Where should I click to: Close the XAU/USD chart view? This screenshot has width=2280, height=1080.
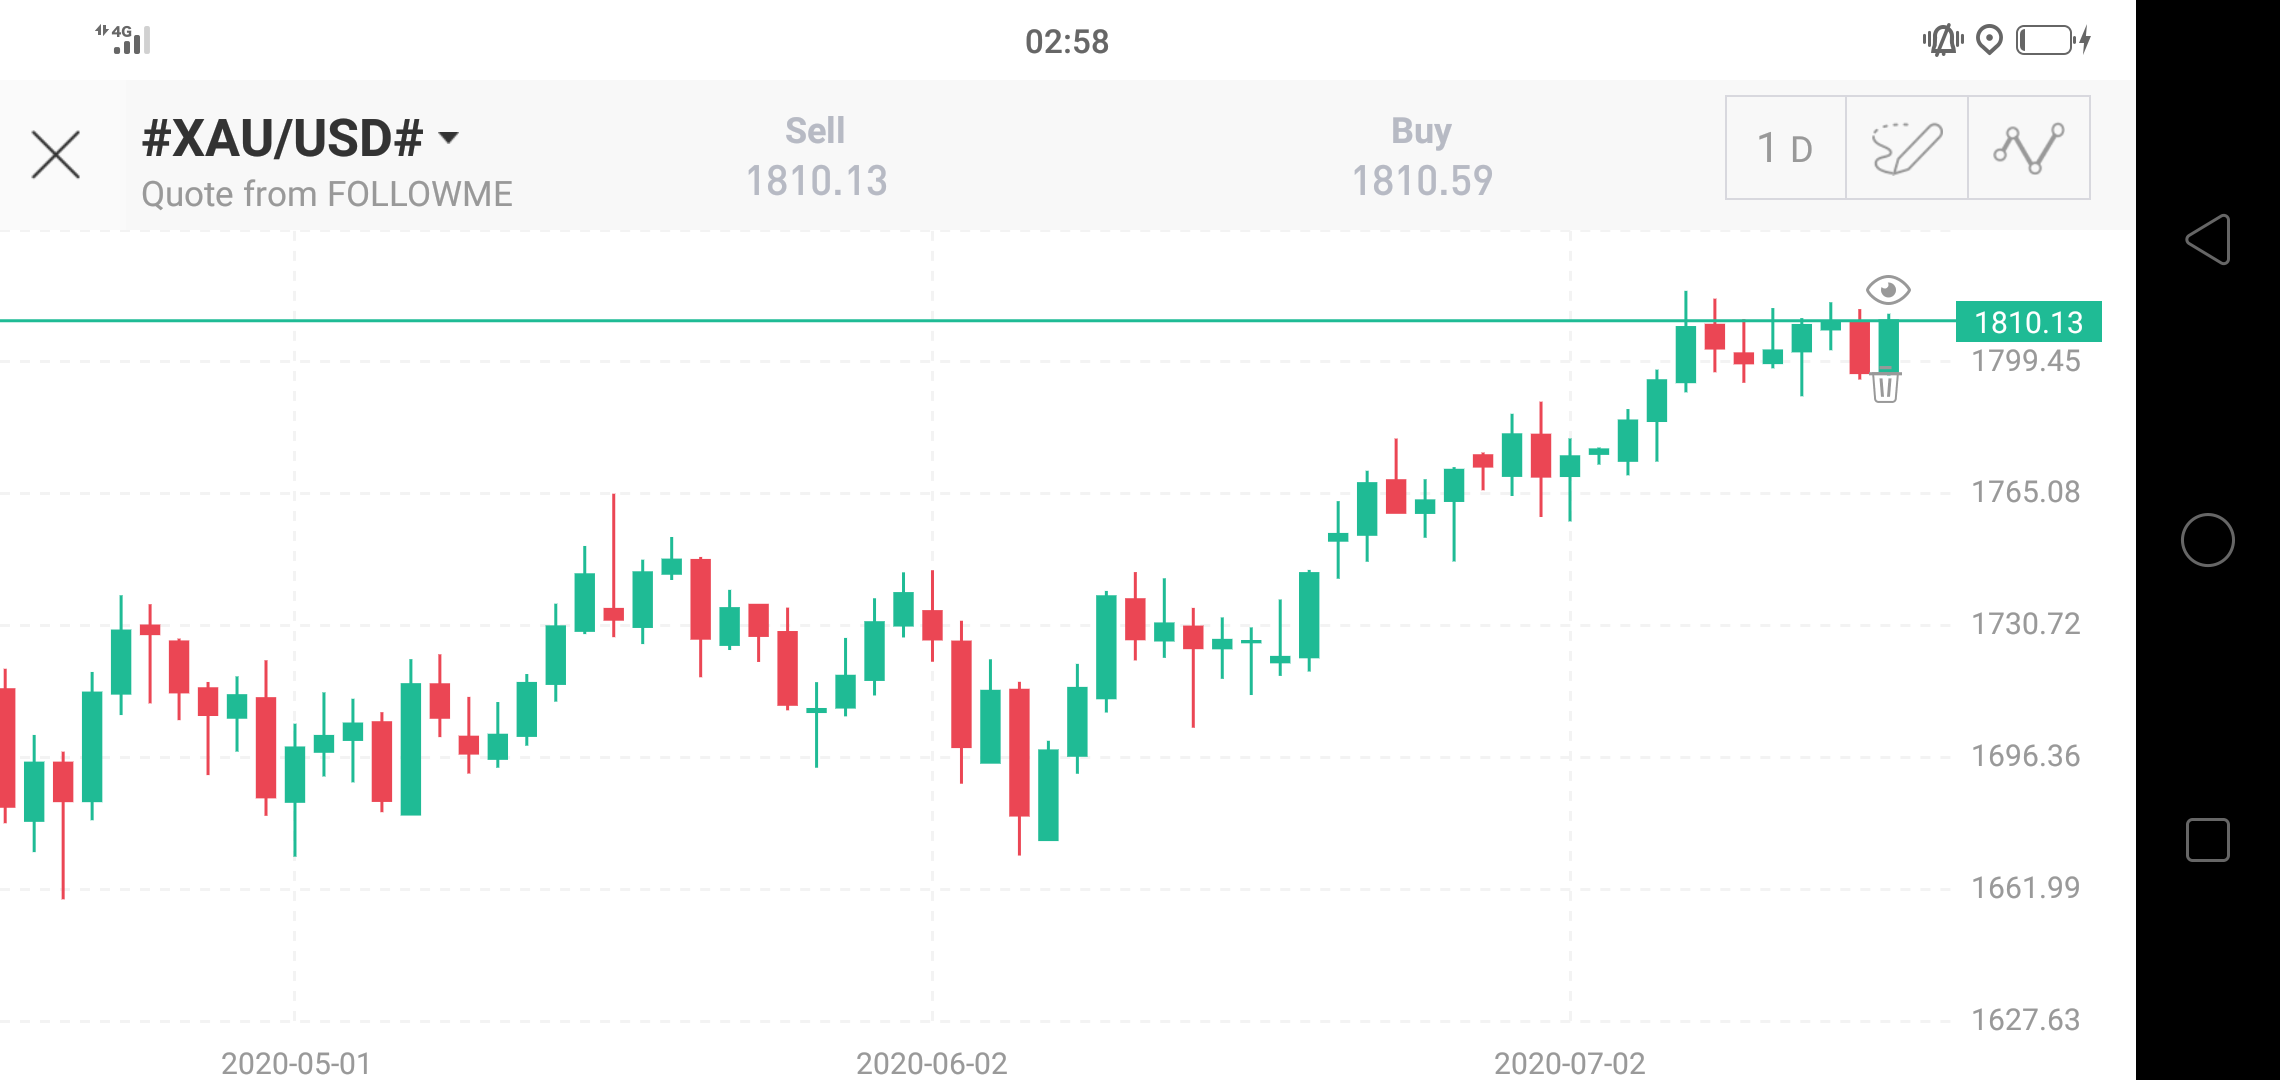[x=56, y=155]
